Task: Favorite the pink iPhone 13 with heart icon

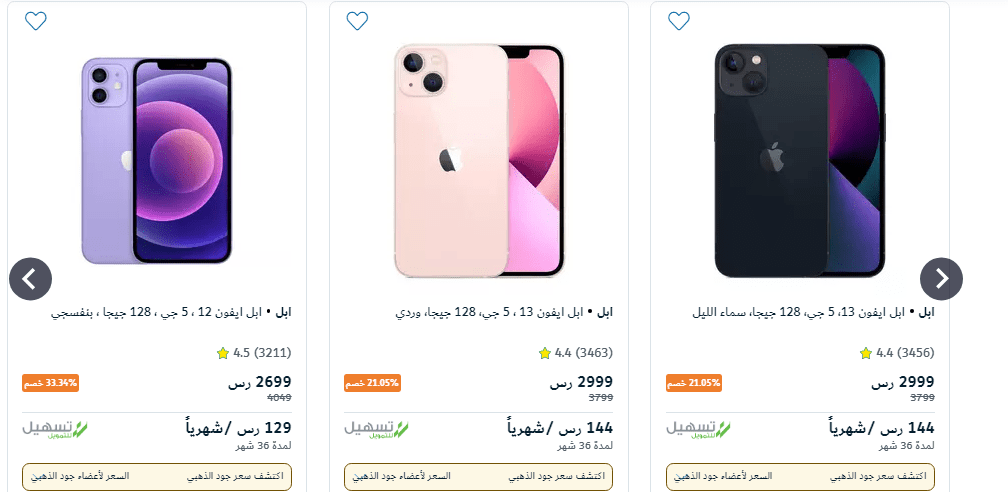Action: (x=357, y=21)
